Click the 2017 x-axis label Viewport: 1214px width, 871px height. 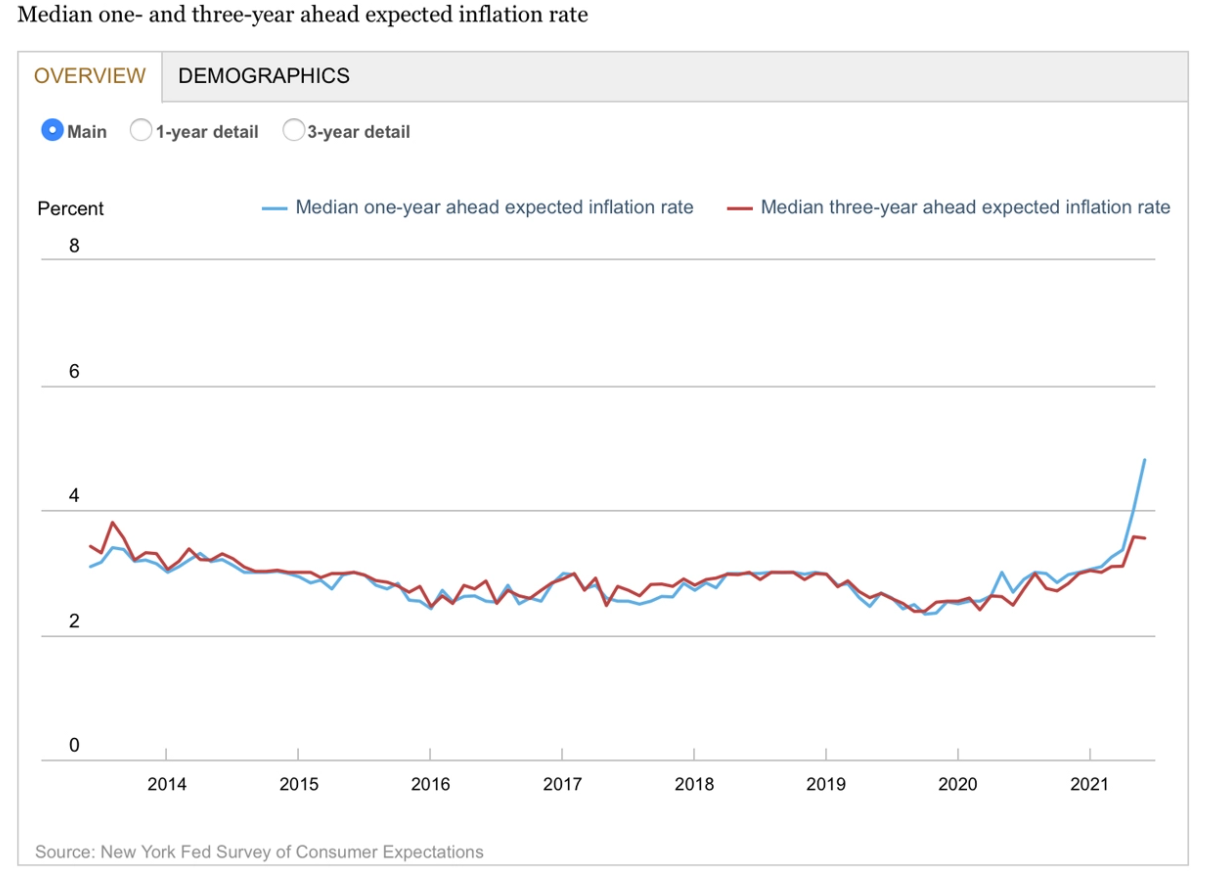click(x=562, y=785)
